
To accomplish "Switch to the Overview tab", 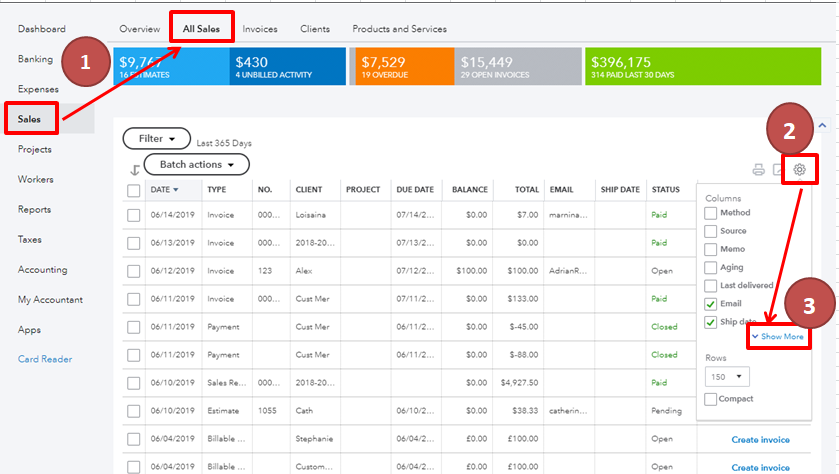I will click(x=140, y=29).
